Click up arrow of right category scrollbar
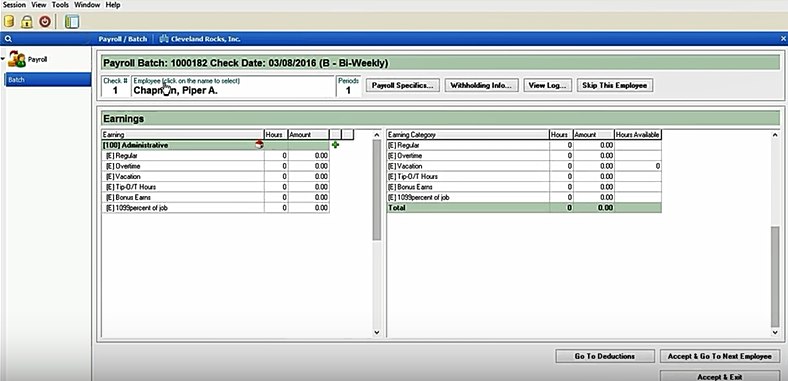Image resolution: width=788 pixels, height=381 pixels. 775,135
